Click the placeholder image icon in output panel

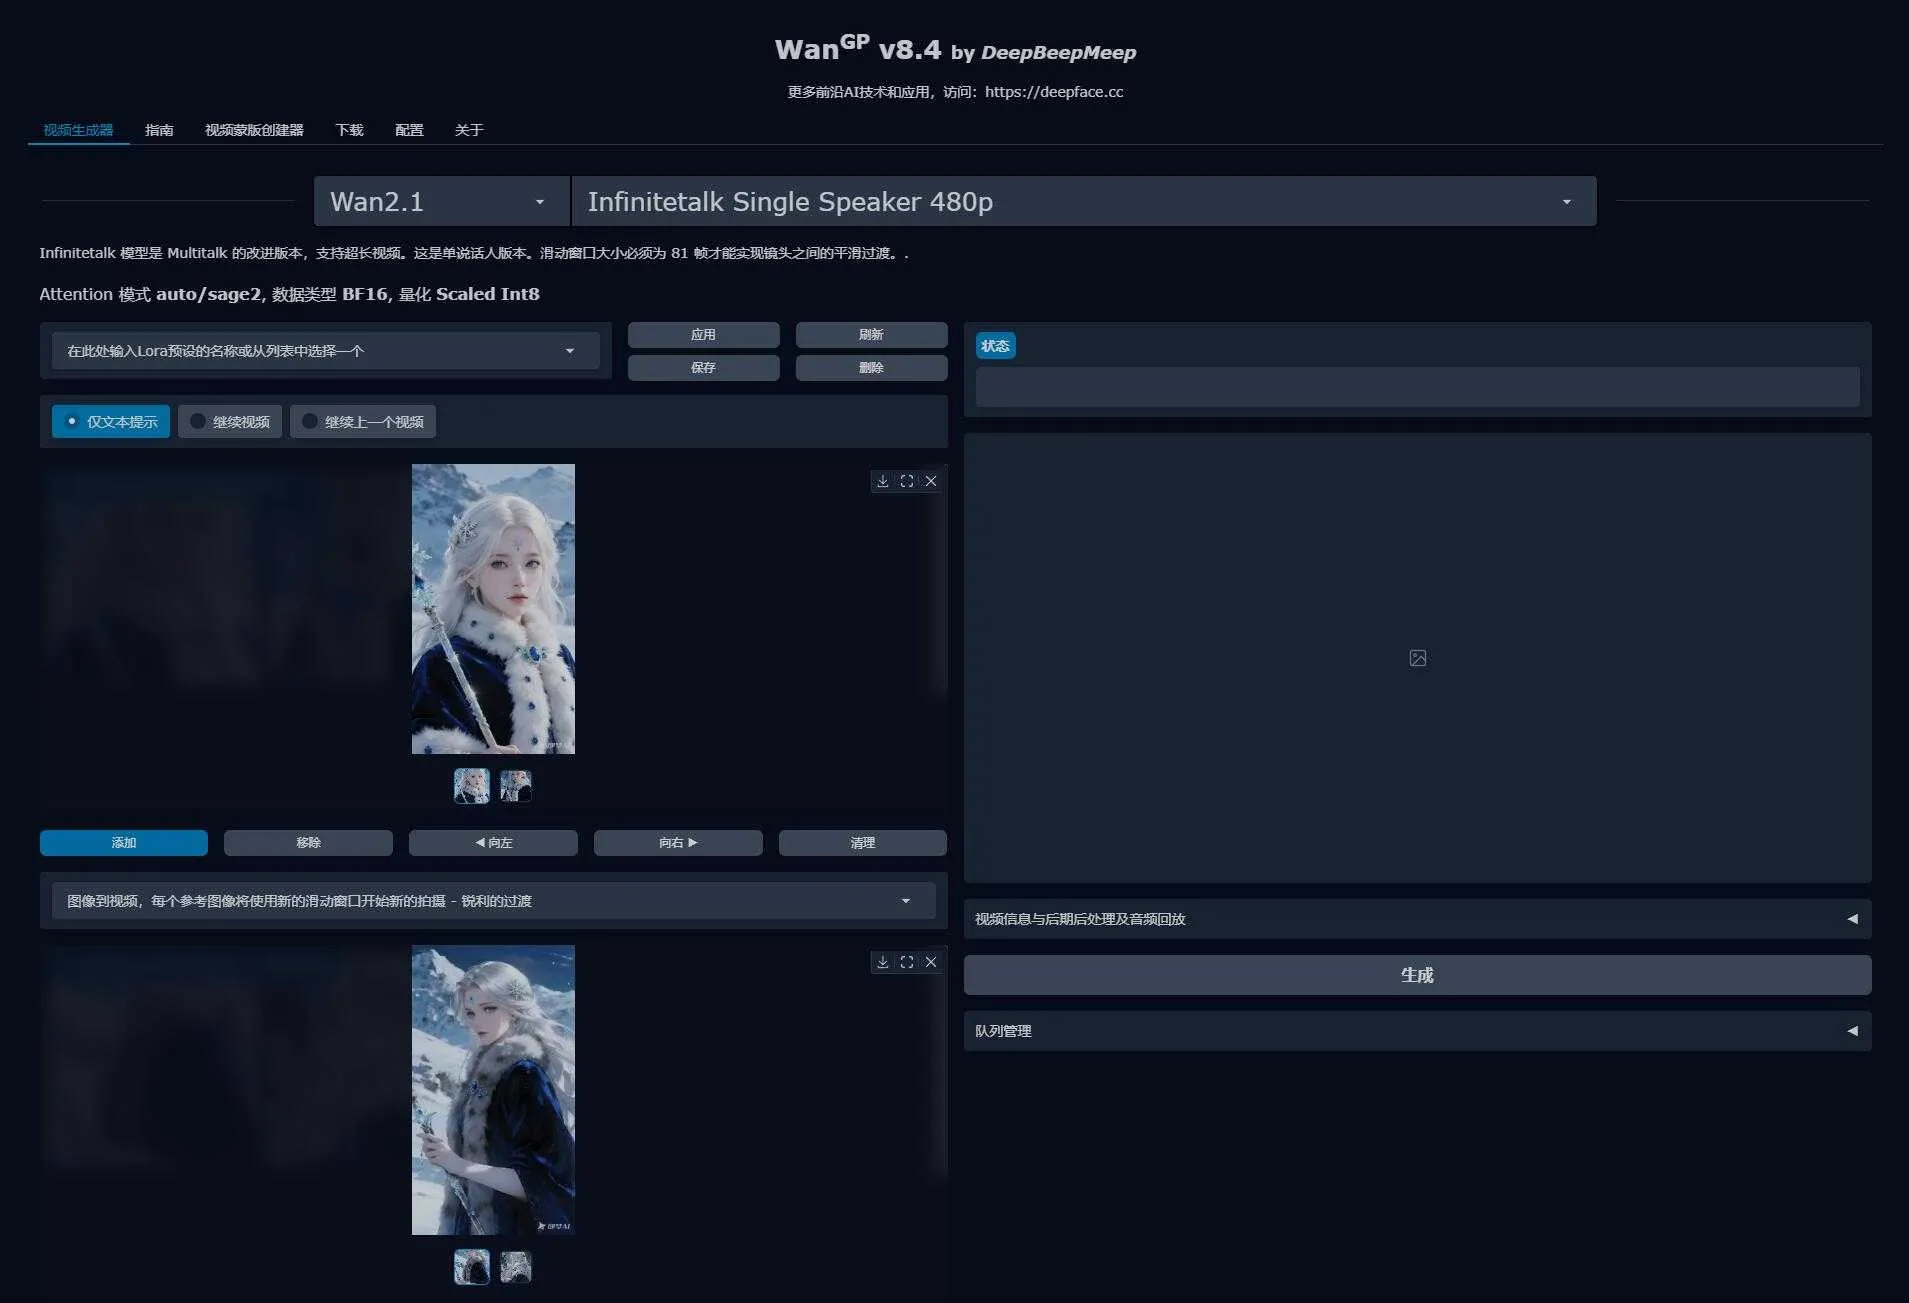point(1417,658)
